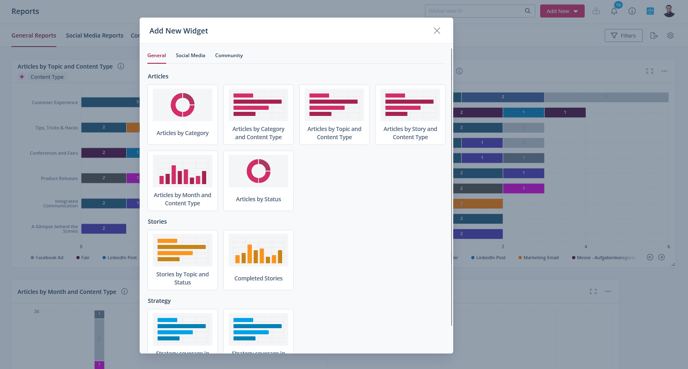The width and height of the screenshot is (688, 369).
Task: Choose Articles by Category and Content Type widget
Action: click(x=258, y=115)
